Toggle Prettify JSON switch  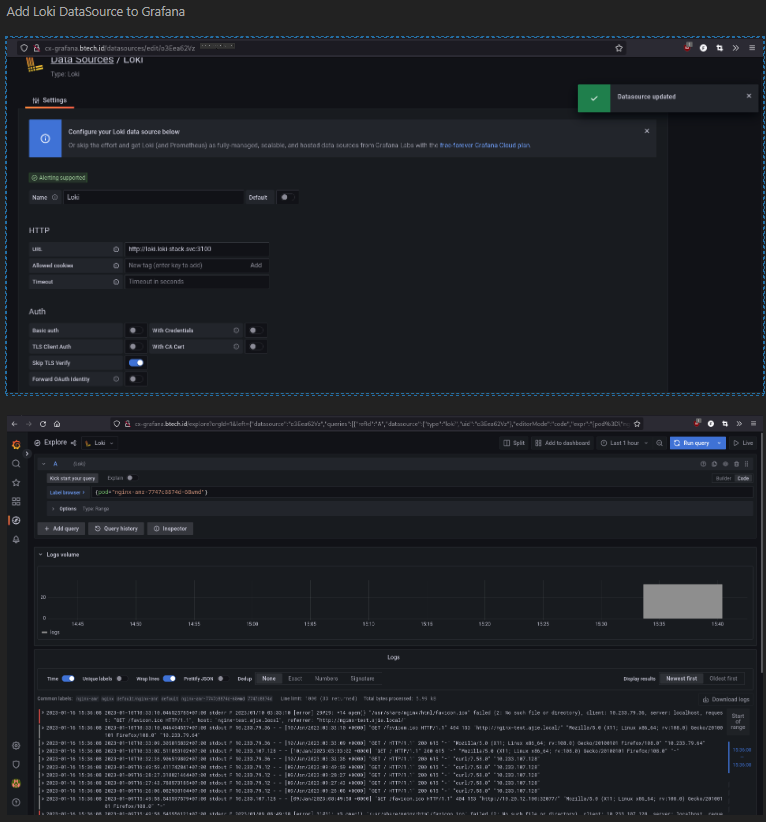click(223, 678)
